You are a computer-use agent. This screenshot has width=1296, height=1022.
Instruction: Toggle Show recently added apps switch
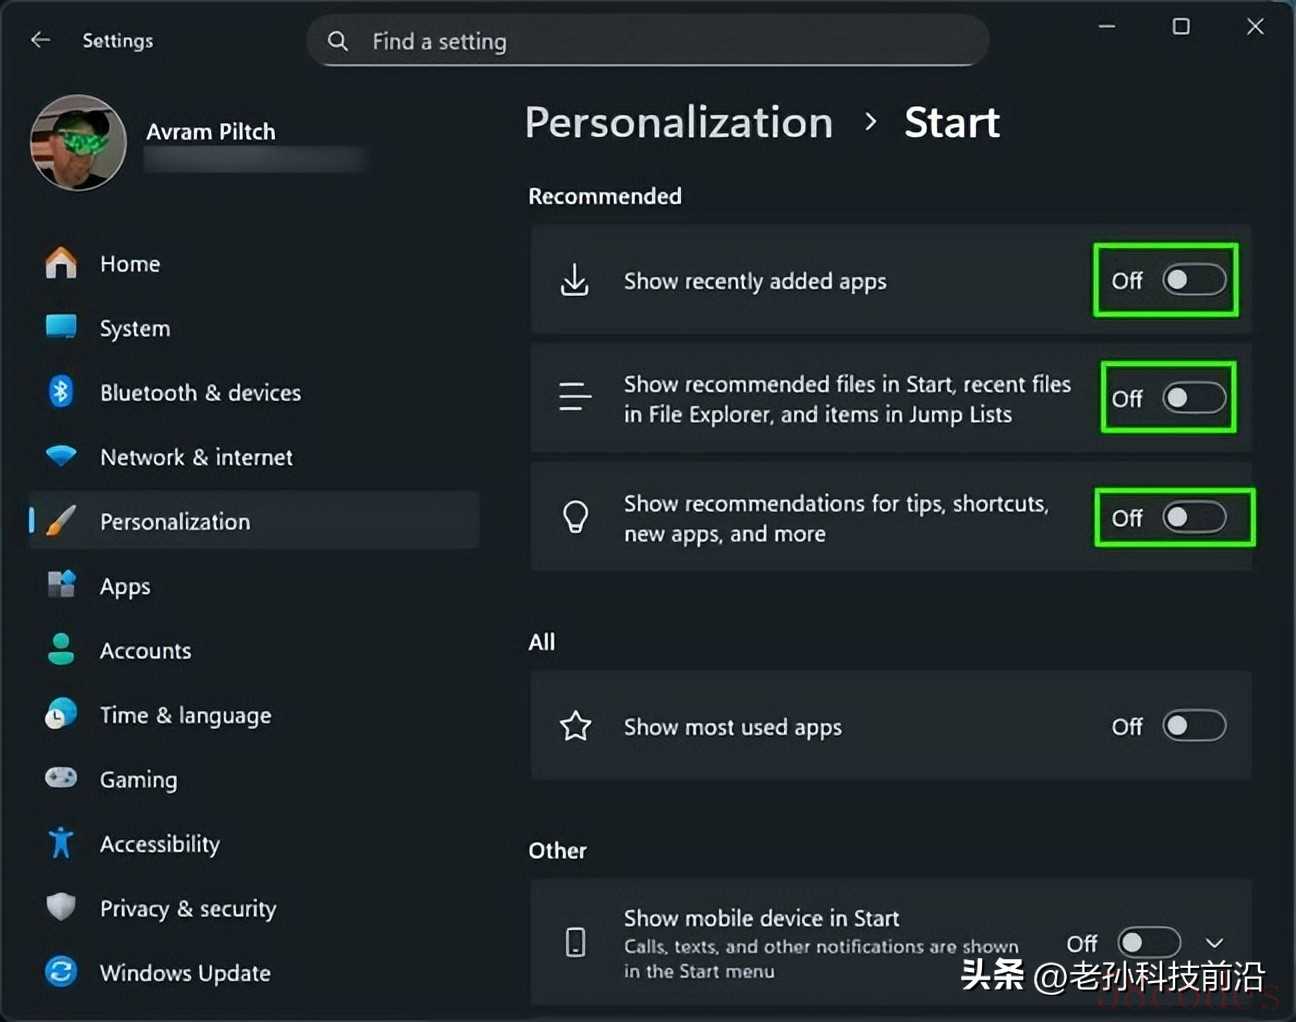pos(1194,280)
